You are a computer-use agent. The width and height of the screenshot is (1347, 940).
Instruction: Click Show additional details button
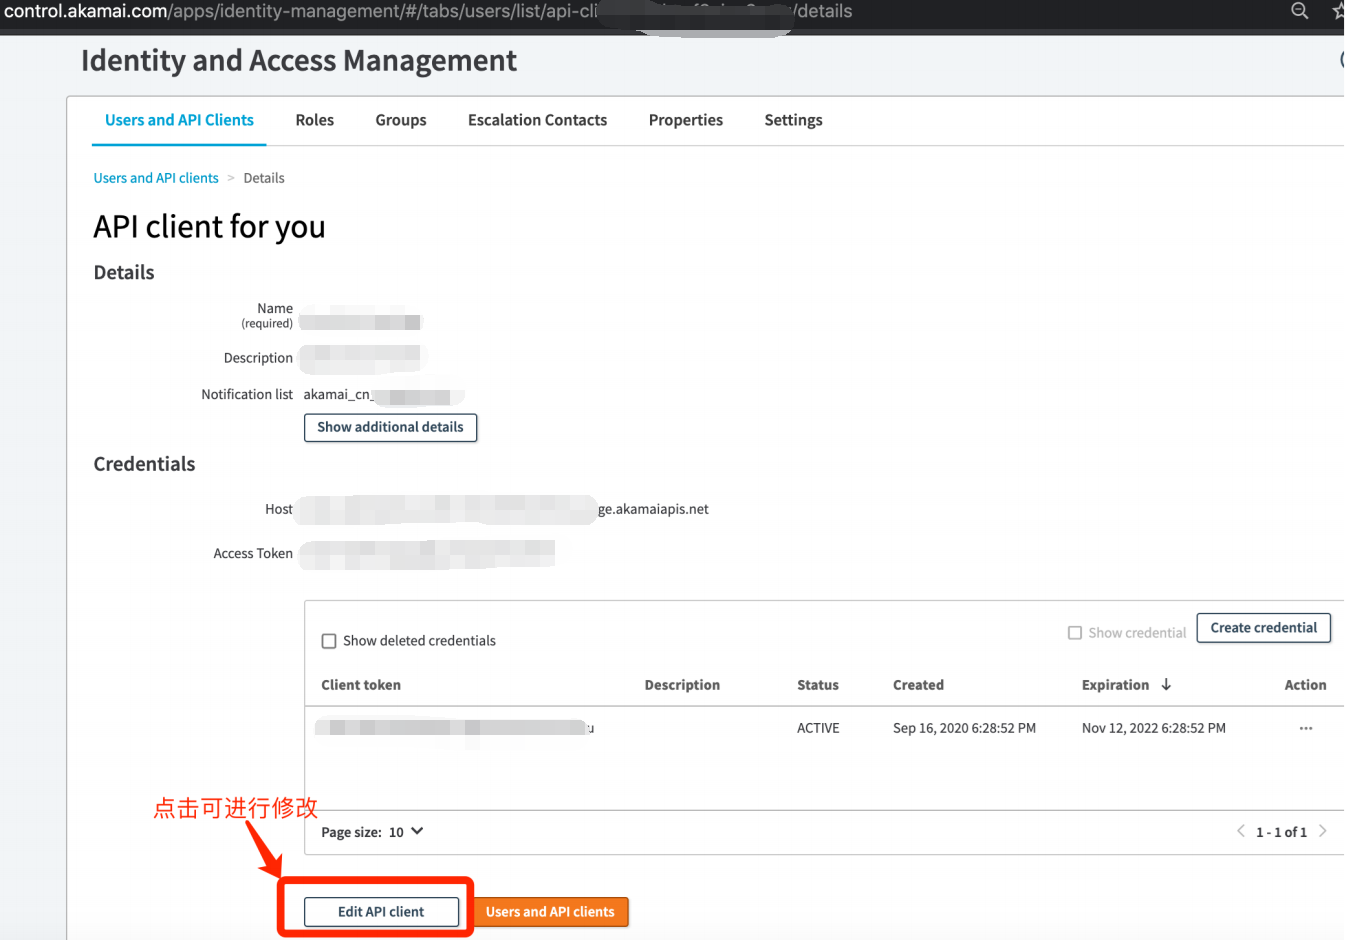click(390, 427)
